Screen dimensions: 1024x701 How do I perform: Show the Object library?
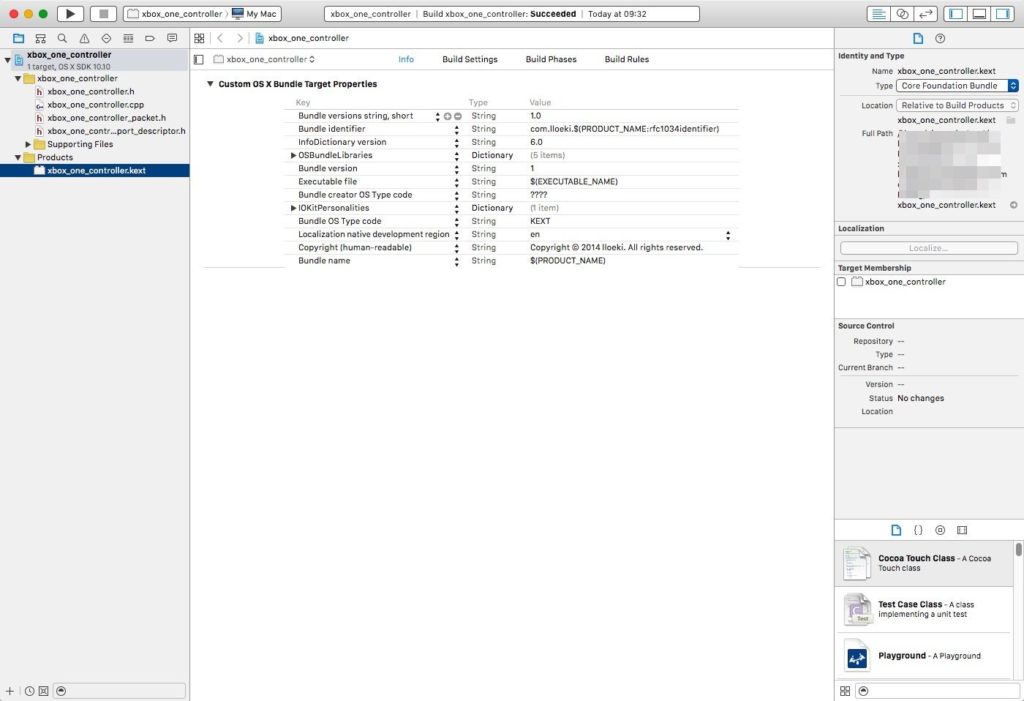tap(940, 530)
